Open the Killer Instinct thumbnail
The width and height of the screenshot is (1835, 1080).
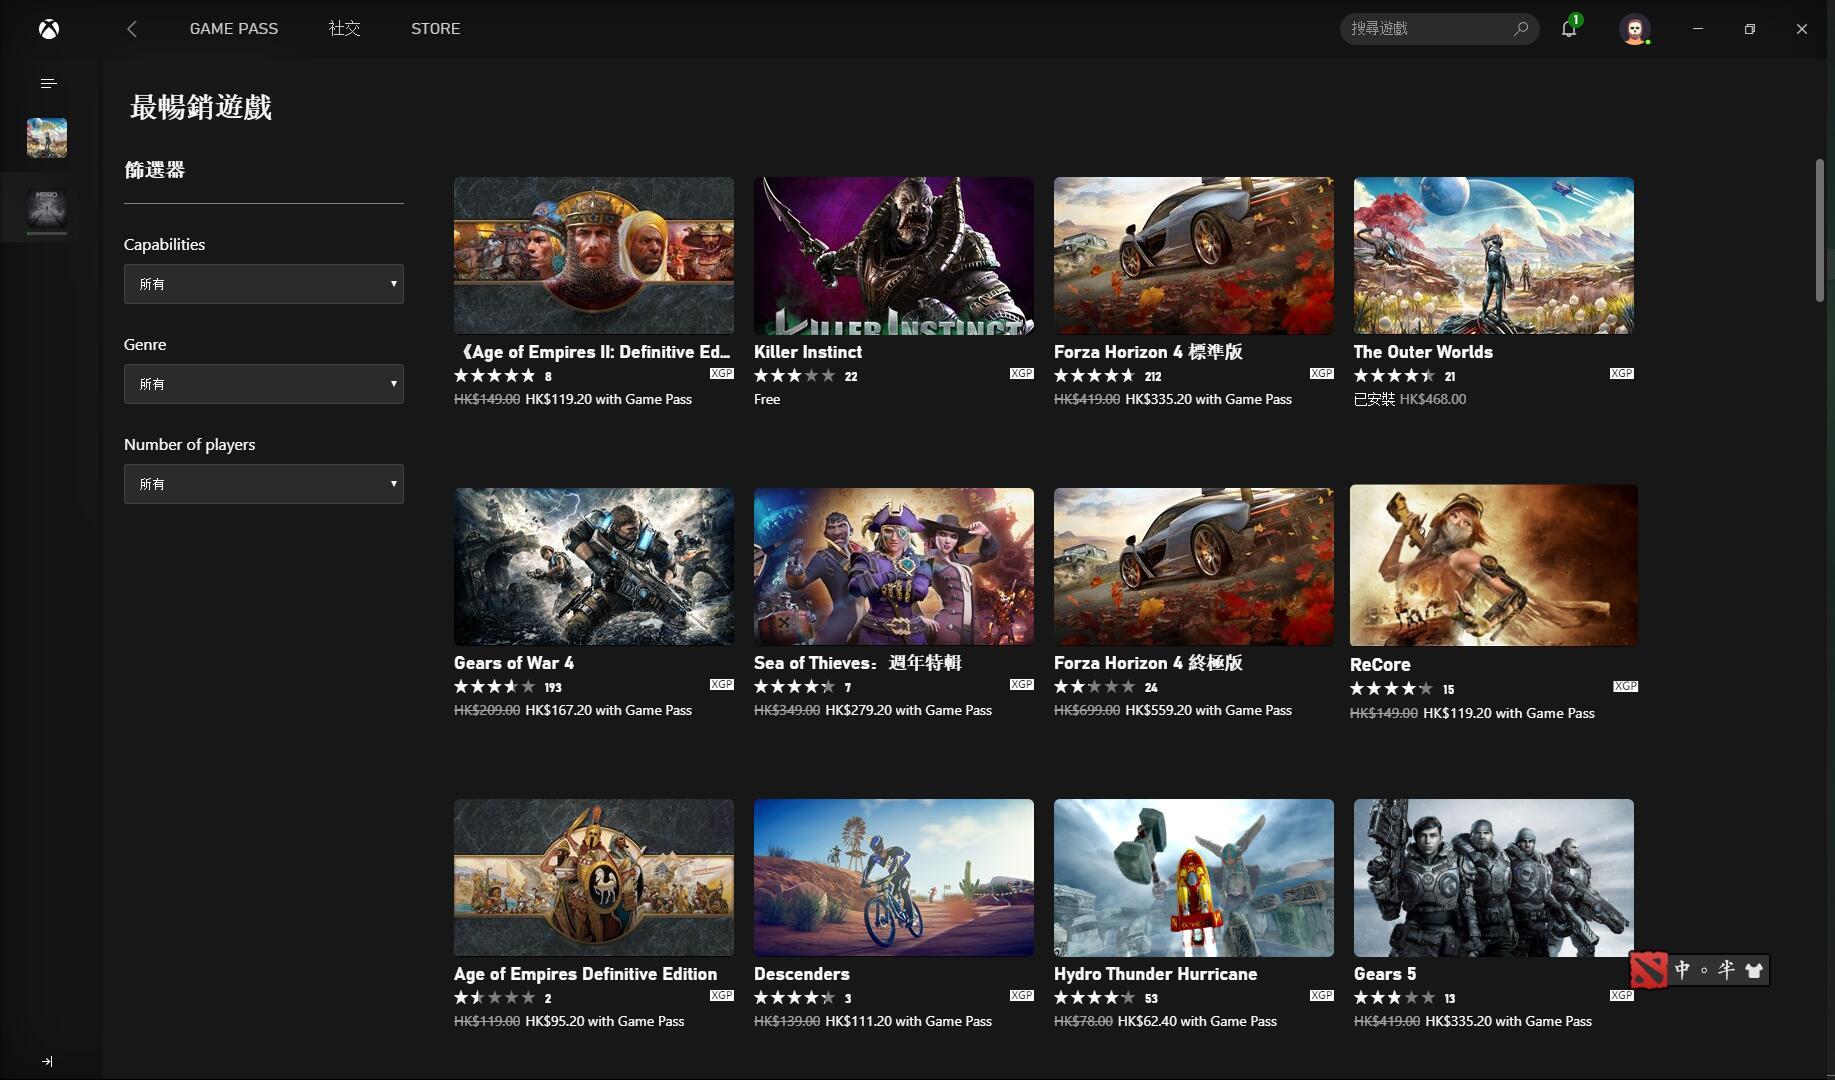(x=894, y=256)
